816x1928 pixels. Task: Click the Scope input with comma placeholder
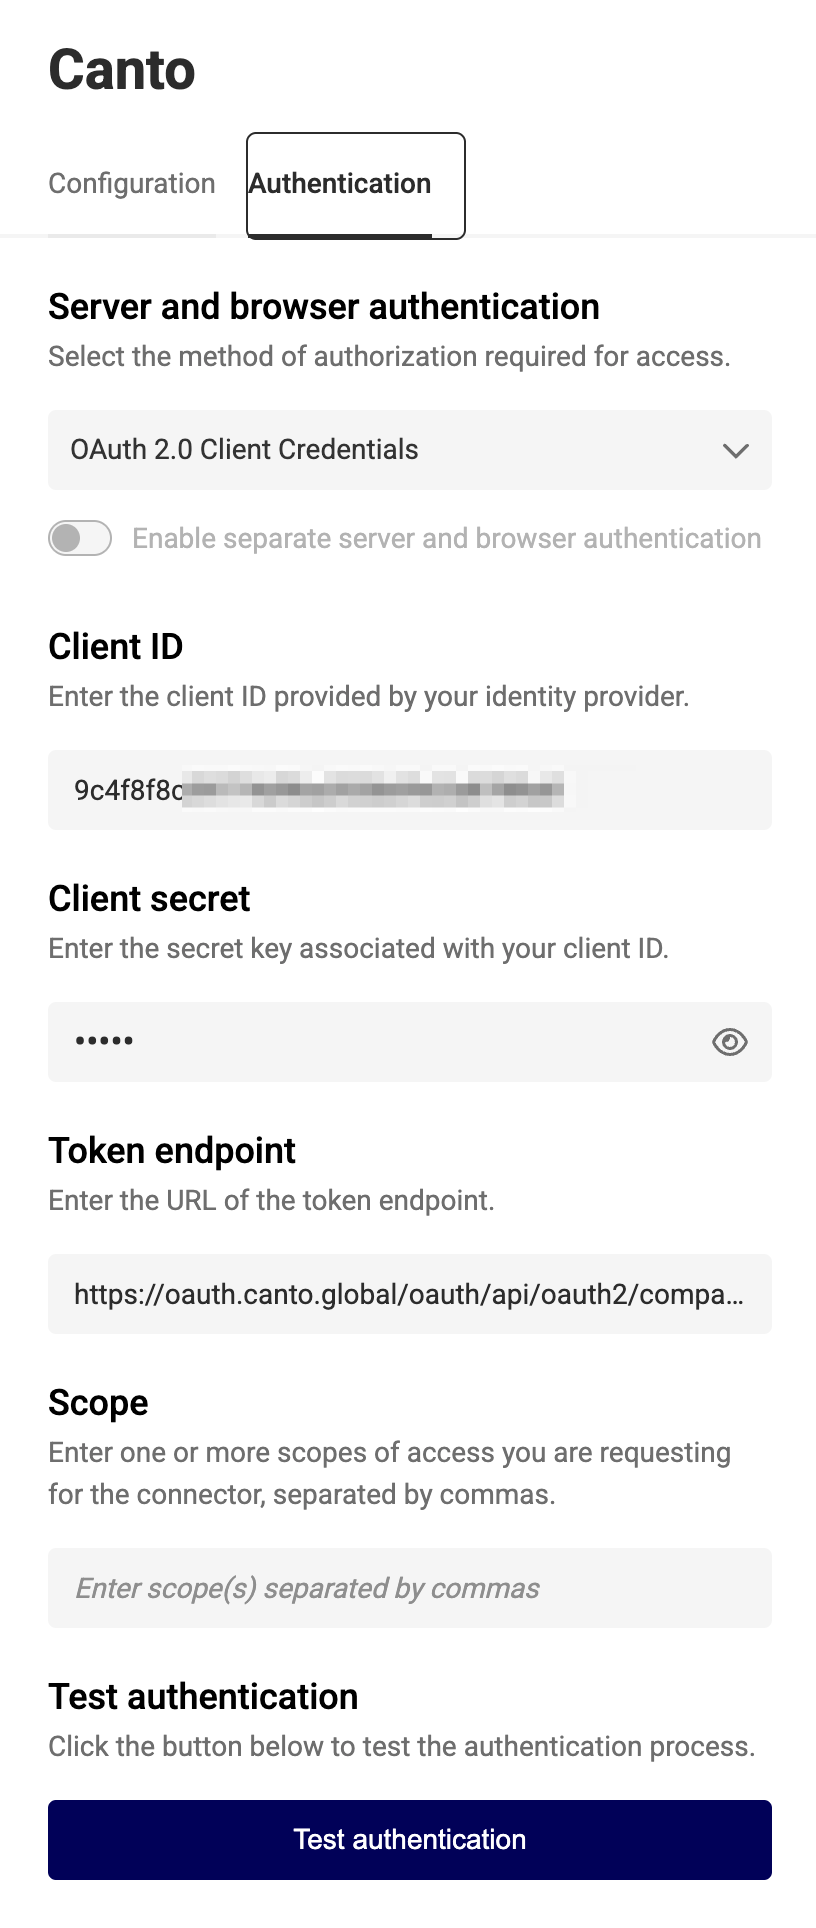[x=410, y=1588]
